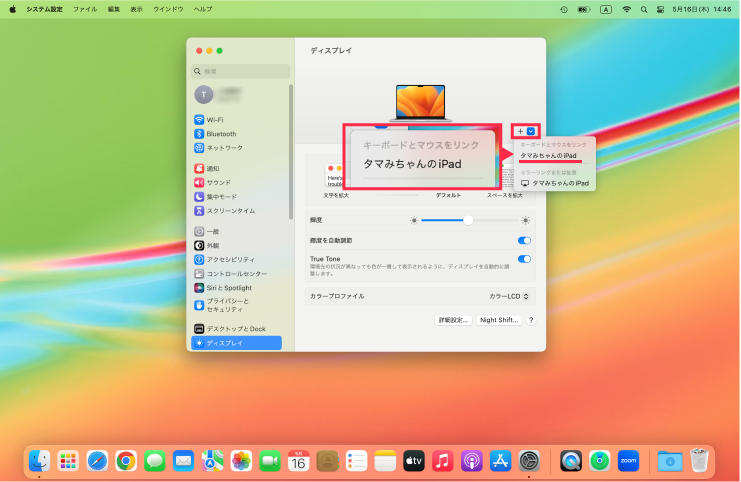741x482 pixels.
Task: Open the ヘルプ menu
Action: pos(203,9)
